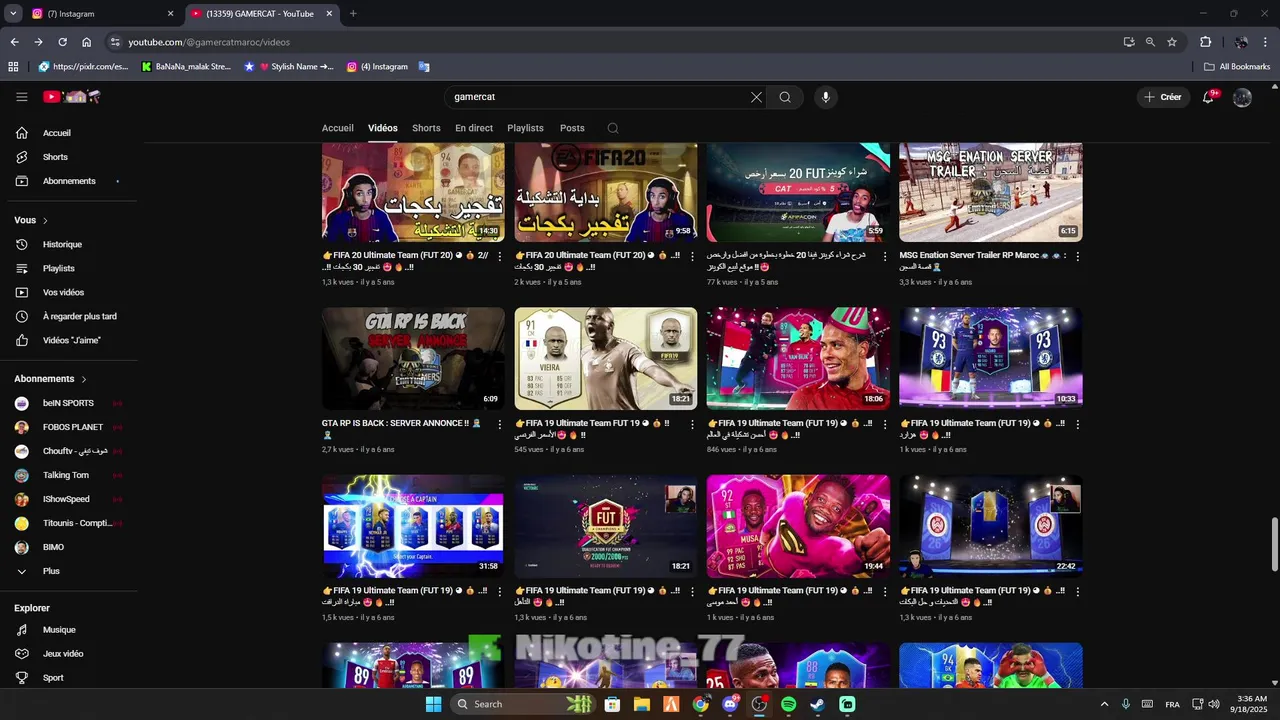Click the Créer button

1163,97
